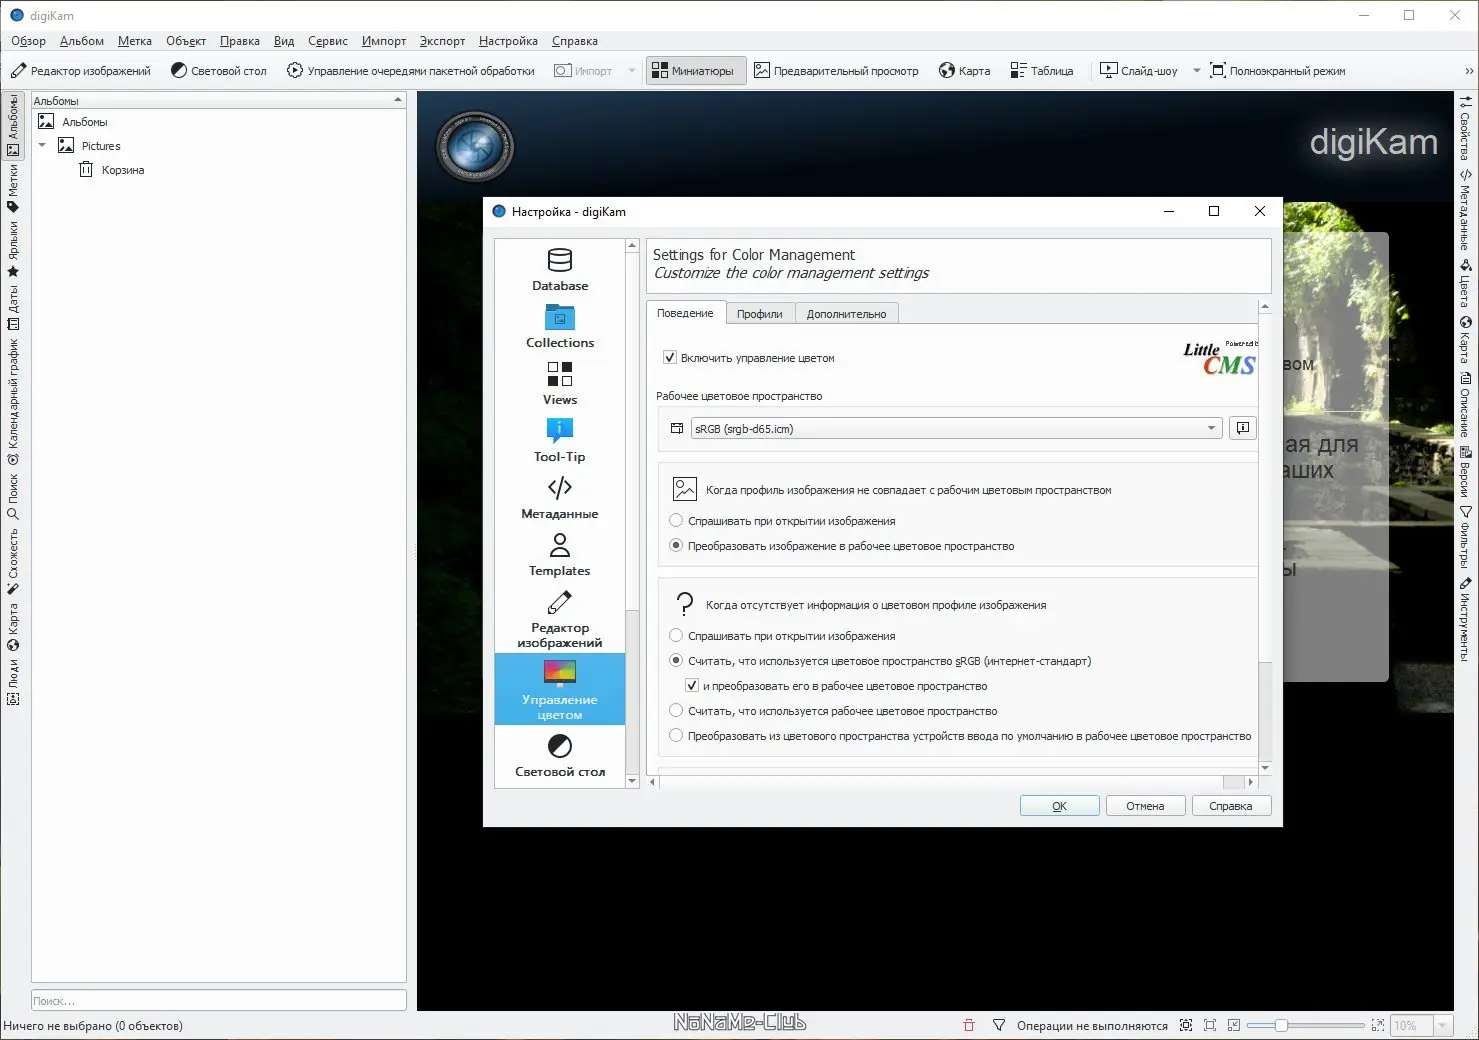Open Управление очередями пакетной обработки
Screen dimensions: 1479x1040
(x=411, y=71)
